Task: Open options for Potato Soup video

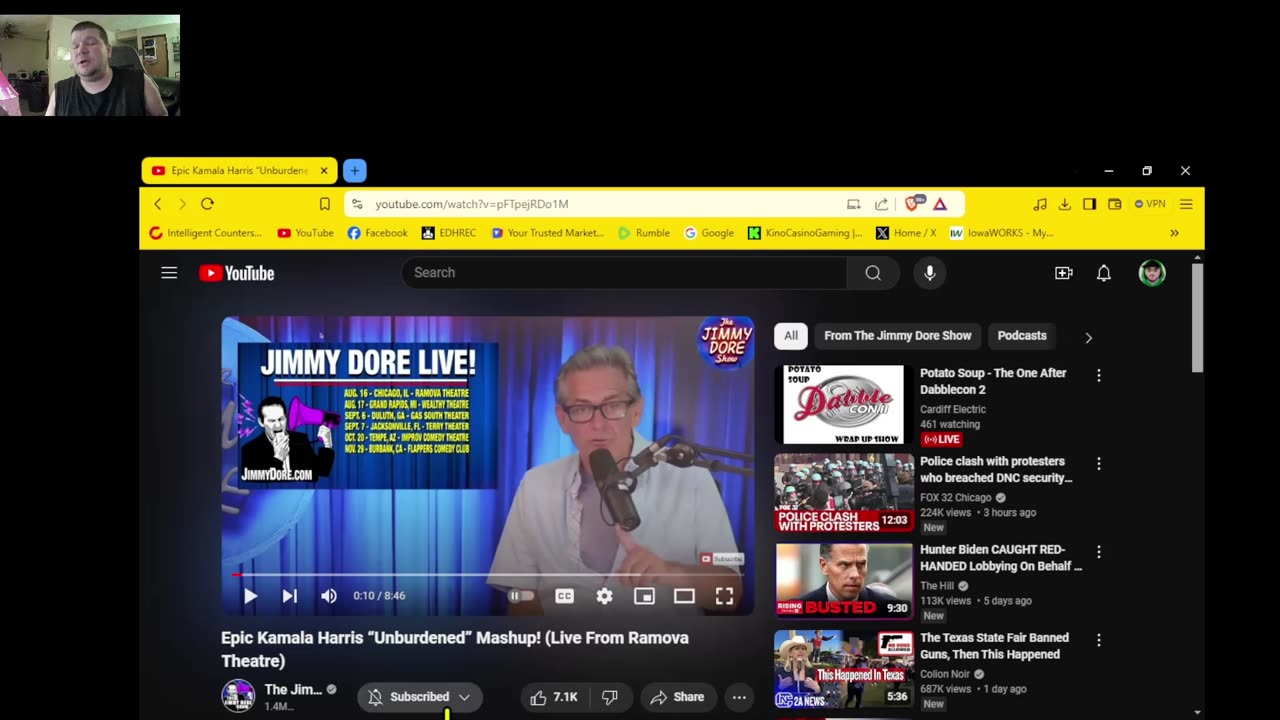Action: pos(1099,375)
